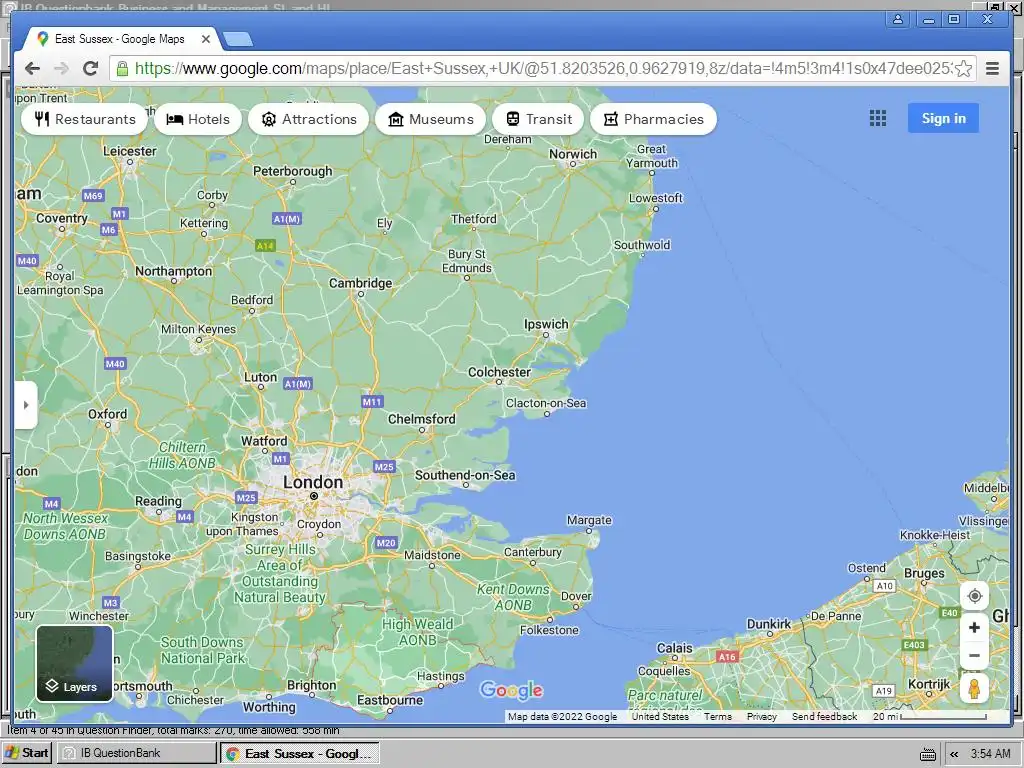Click the green padlock security icon
This screenshot has height=768, width=1024.
pos(122,69)
